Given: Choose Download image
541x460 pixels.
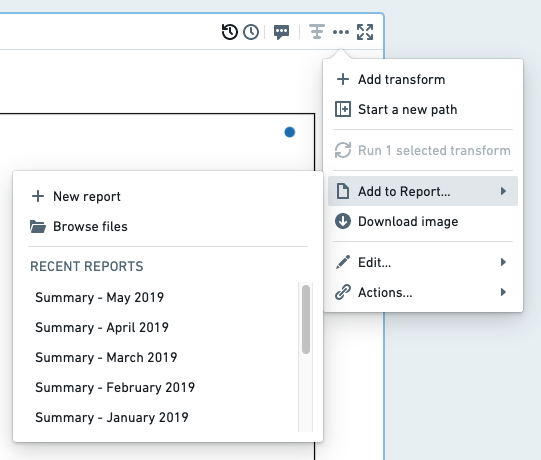Looking at the screenshot, I should pyautogui.click(x=423, y=222).
